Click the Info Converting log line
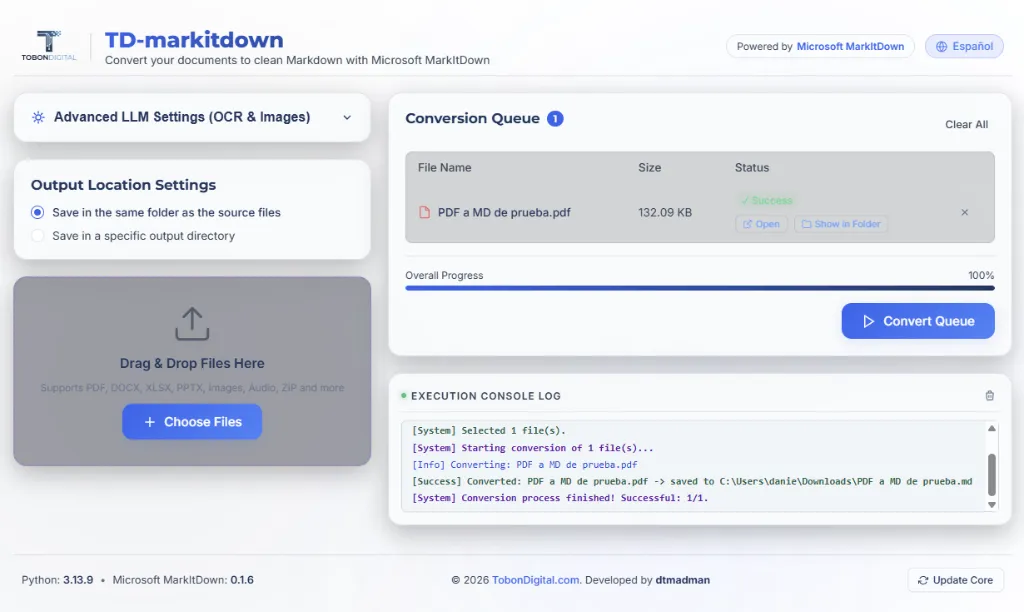This screenshot has width=1024, height=612. click(x=524, y=465)
